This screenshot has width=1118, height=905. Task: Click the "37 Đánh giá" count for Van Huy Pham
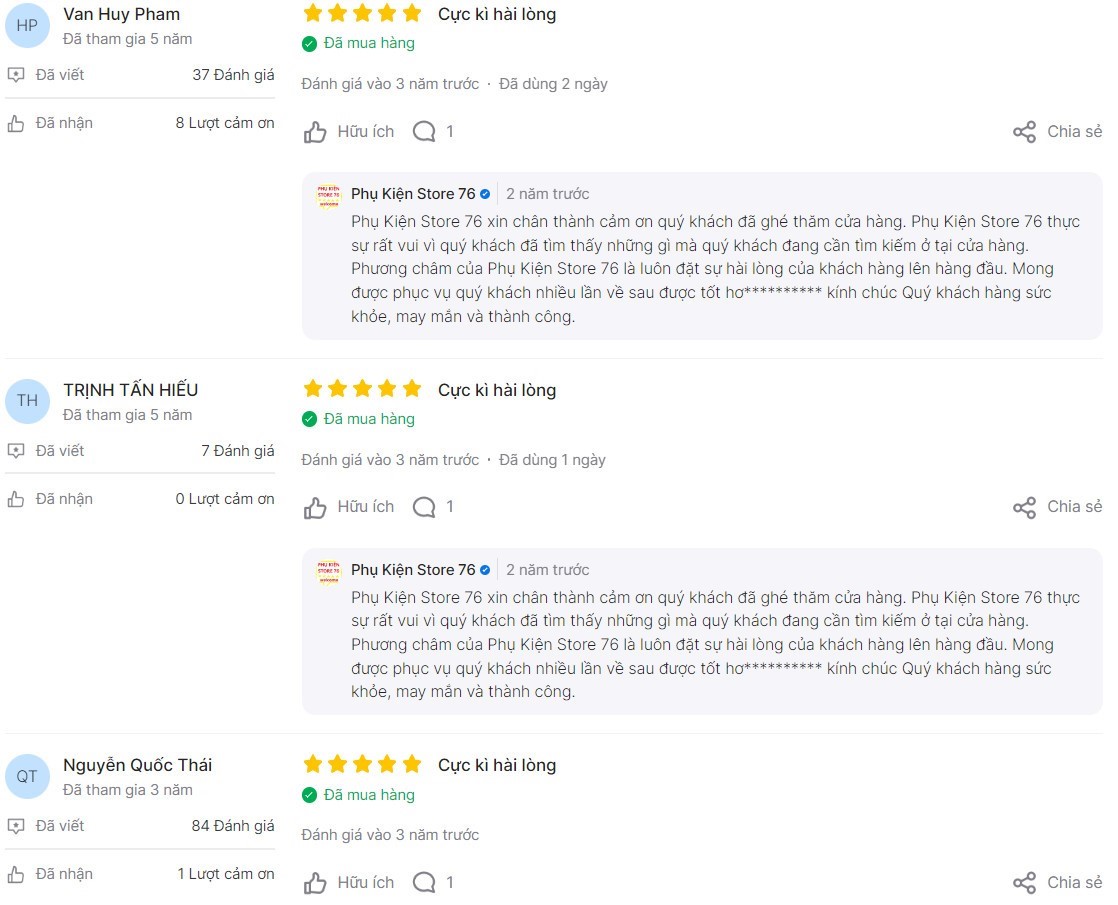click(x=233, y=75)
